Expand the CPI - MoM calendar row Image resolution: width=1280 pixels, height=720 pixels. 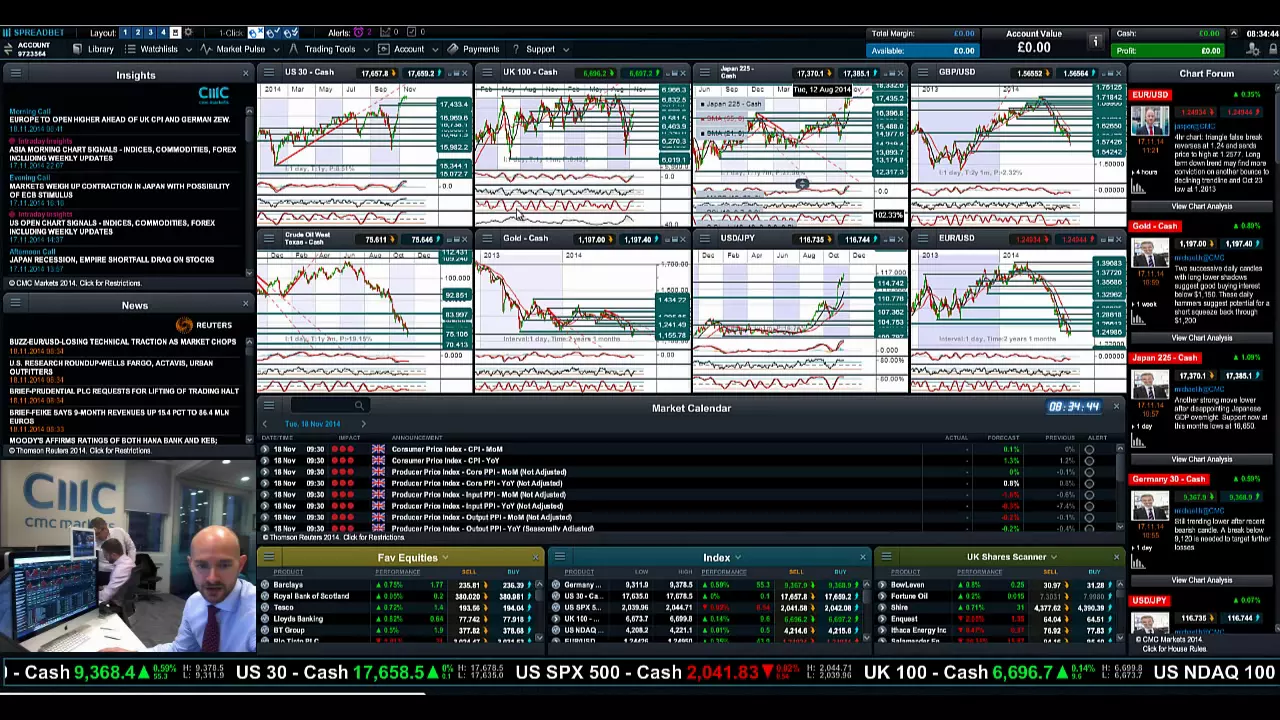click(265, 449)
